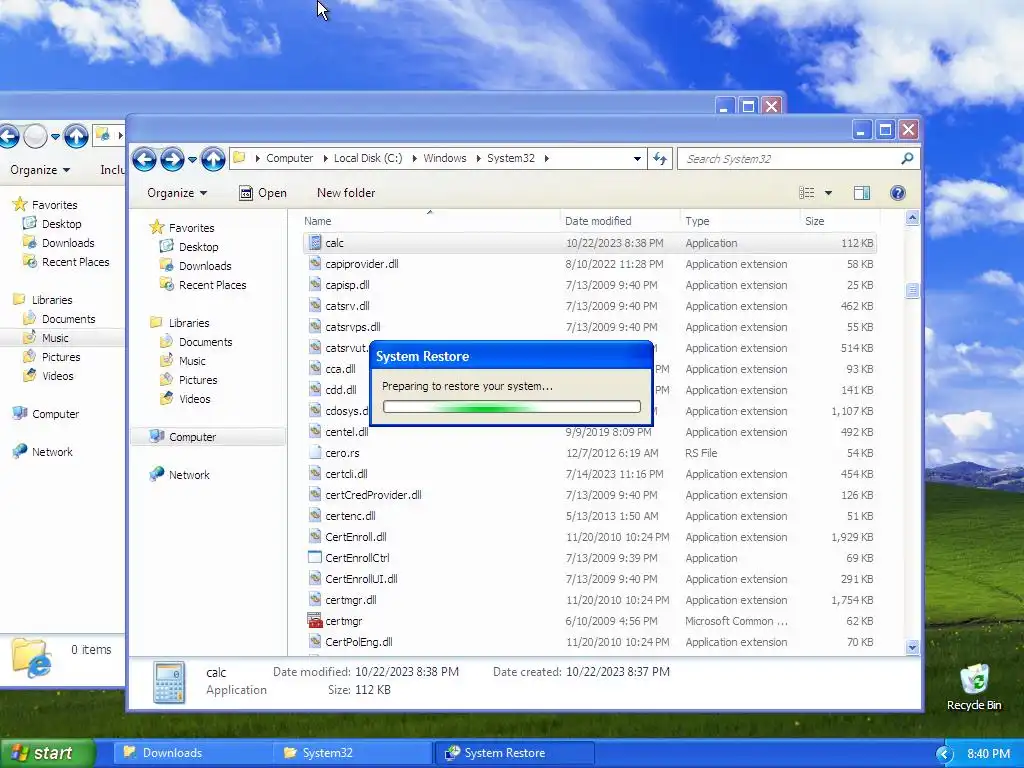Click Back arrow in System32 window
Viewport: 1024px width, 768px height.
tap(144, 159)
